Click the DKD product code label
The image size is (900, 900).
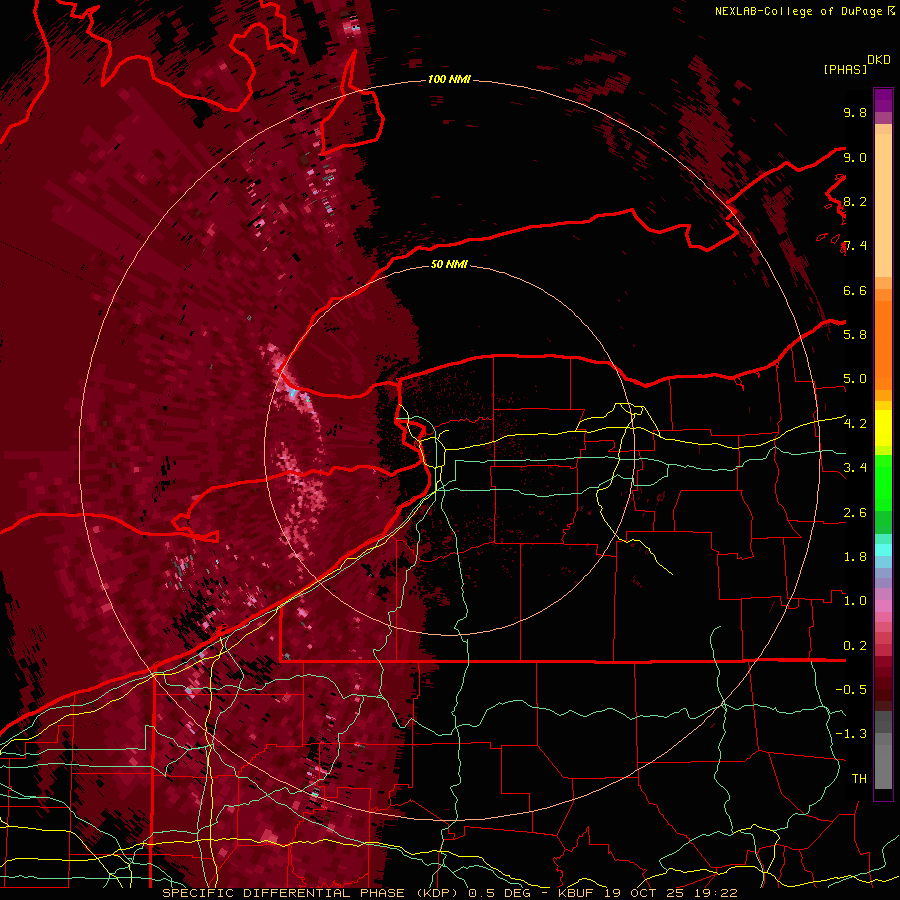[x=879, y=60]
